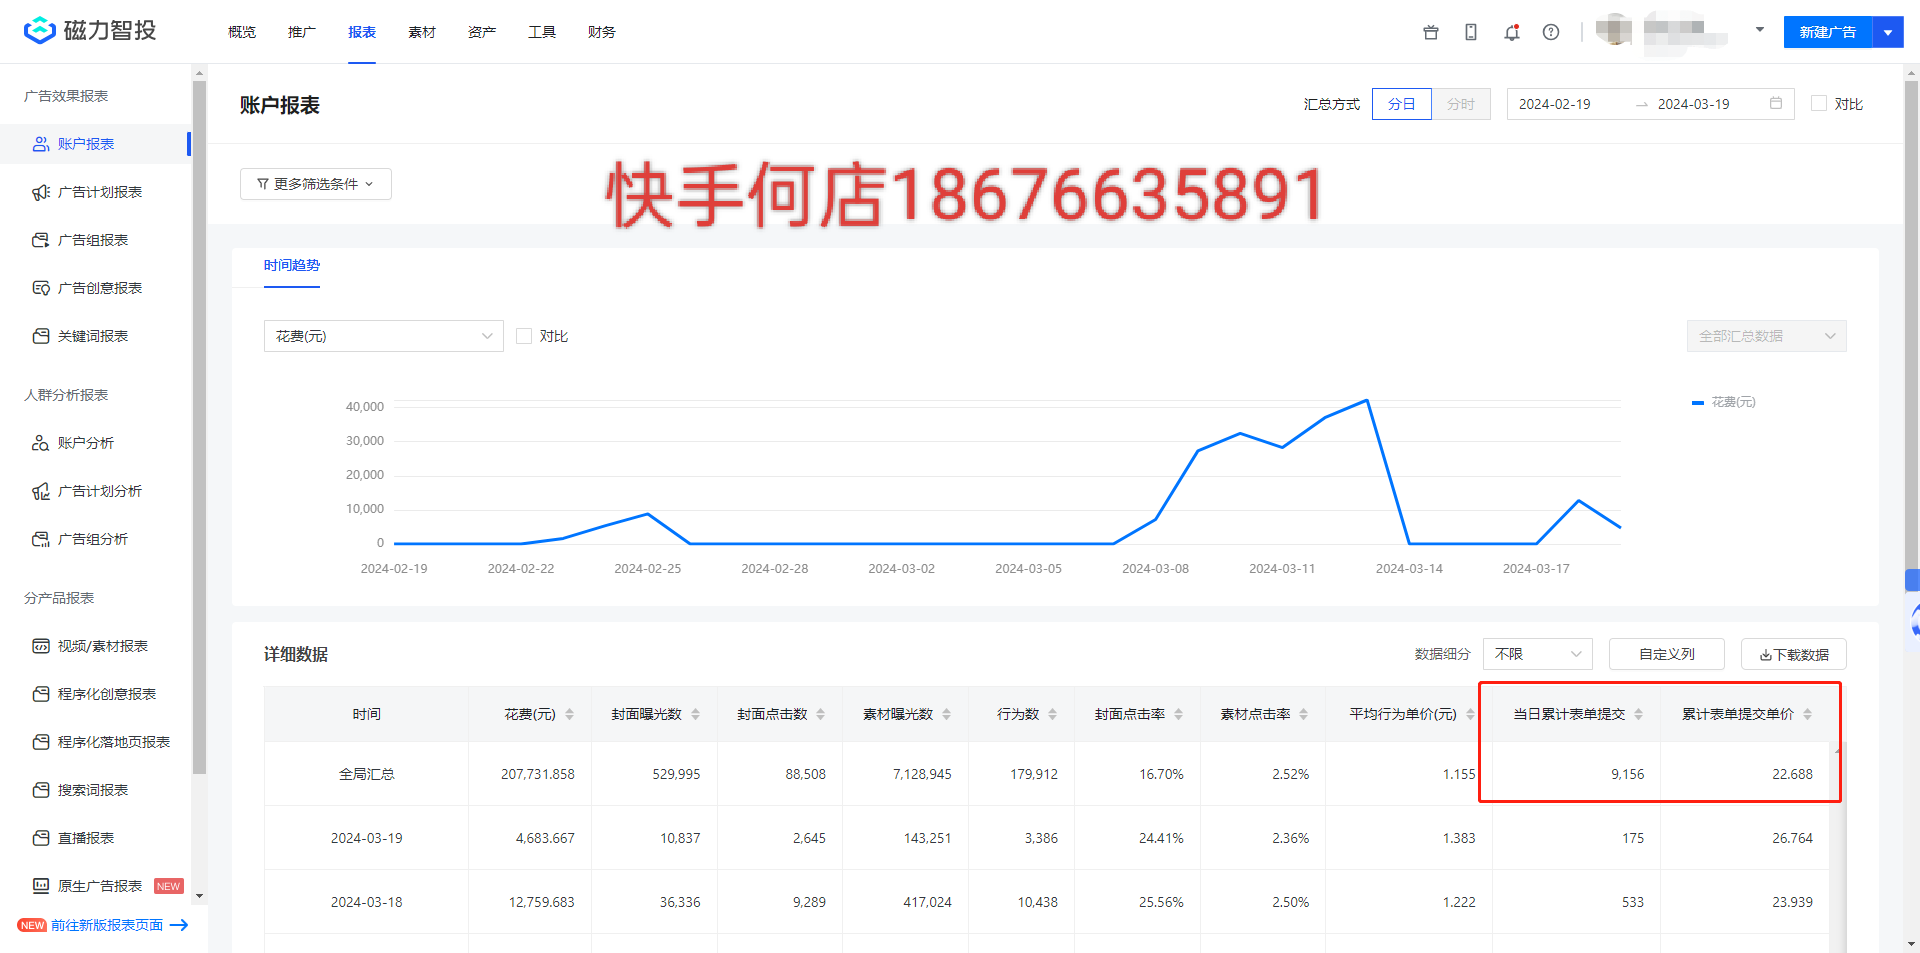Select 搜索词报表 in the sidebar

(x=95, y=790)
